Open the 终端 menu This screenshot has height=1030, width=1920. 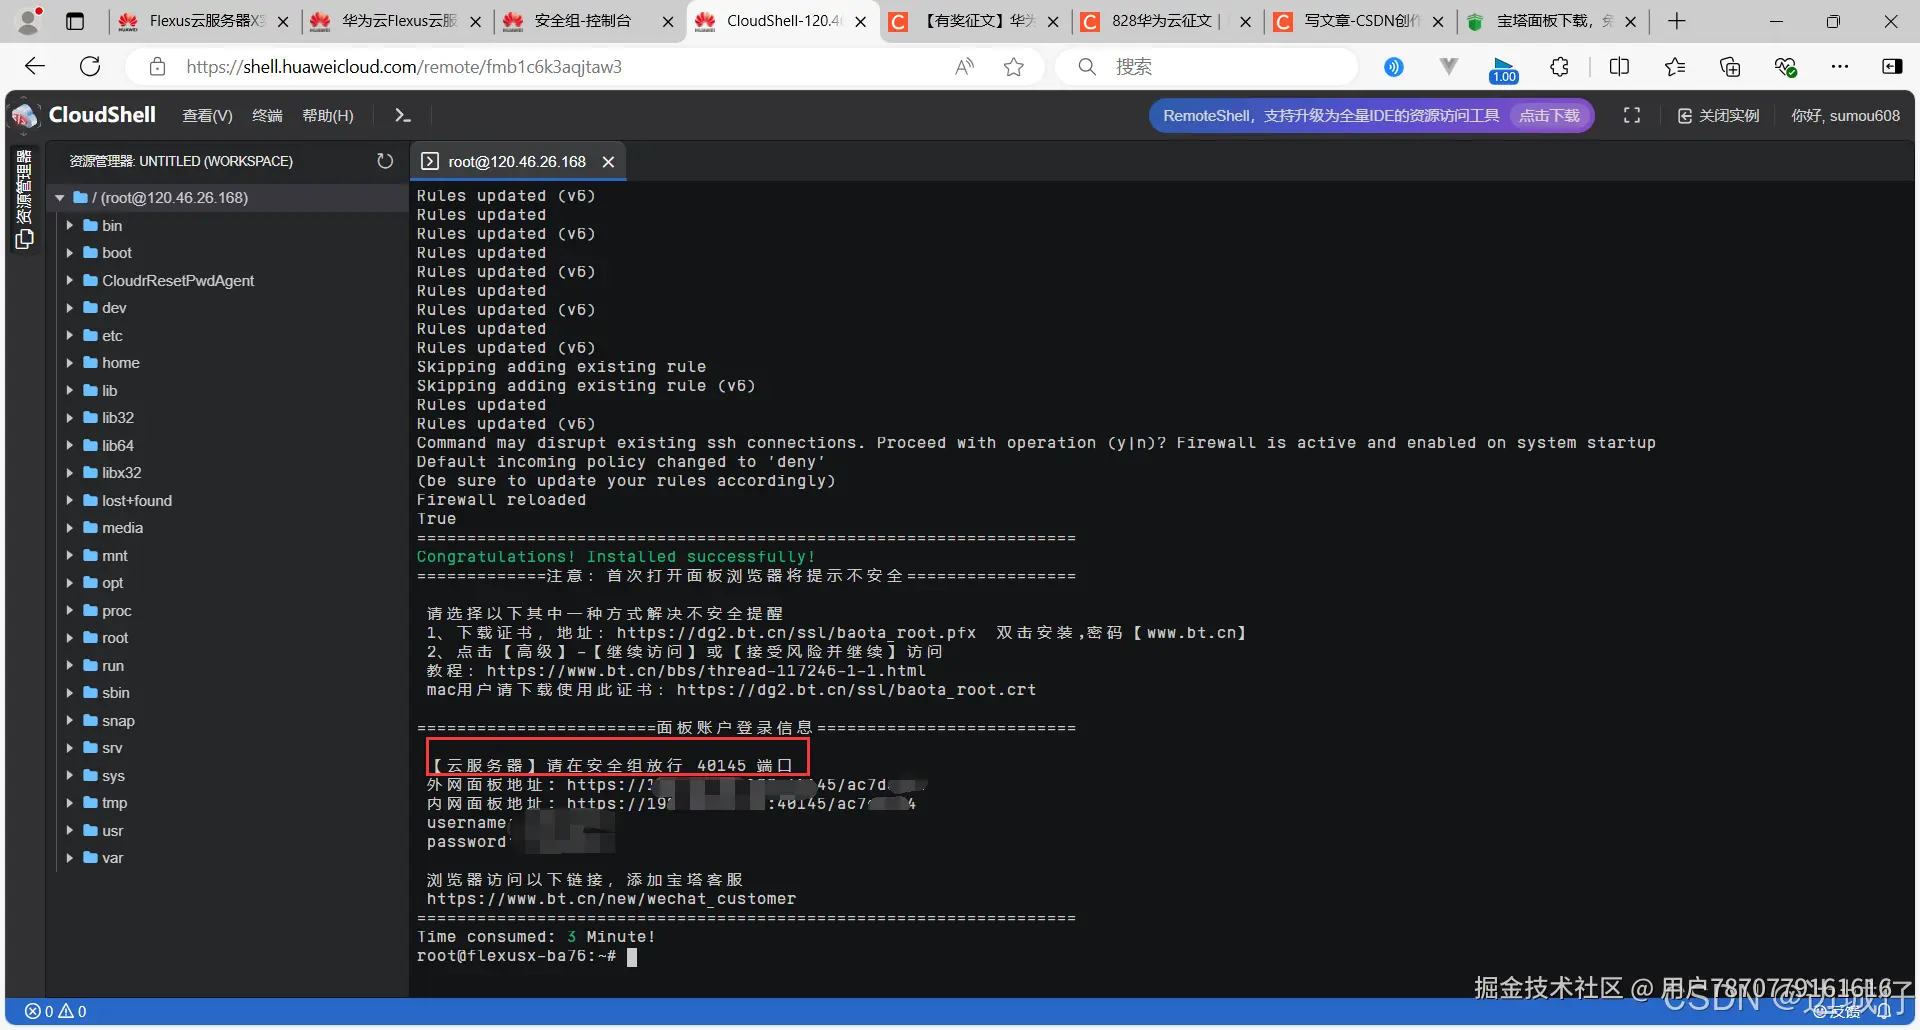point(267,116)
